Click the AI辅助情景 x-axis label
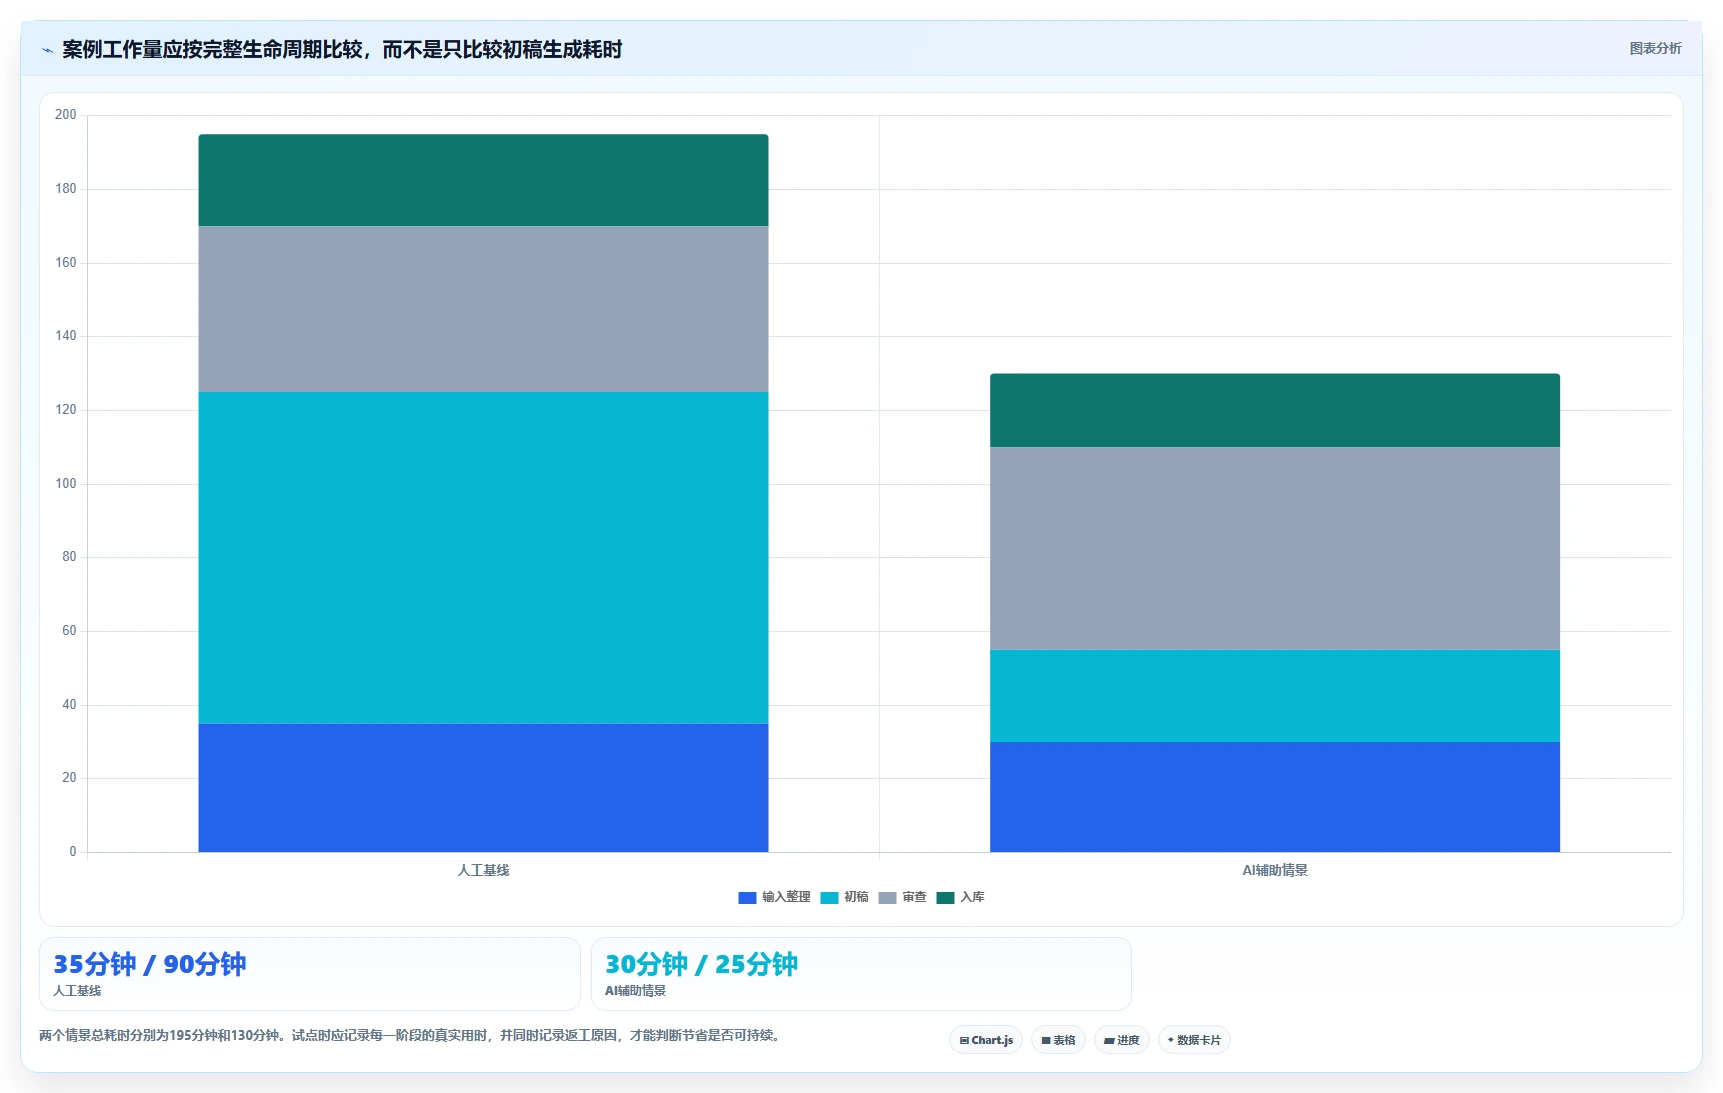The height and width of the screenshot is (1093, 1723). tap(1274, 870)
